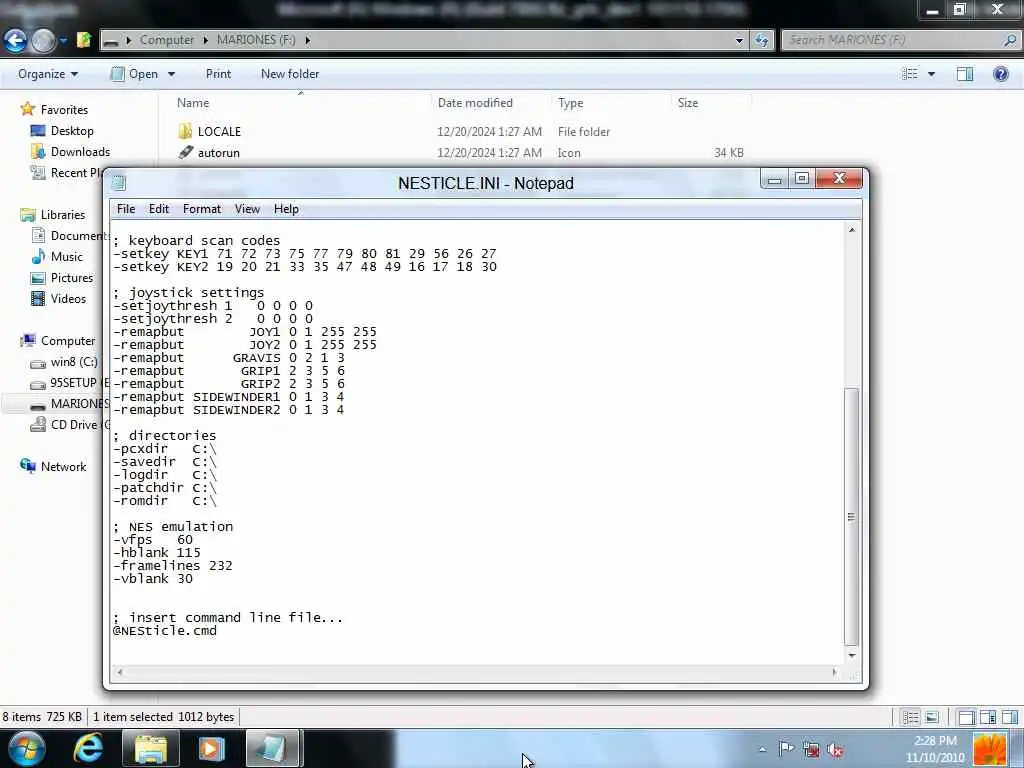This screenshot has height=768, width=1024.
Task: Select win8 (C:) drive
Action: click(x=74, y=362)
